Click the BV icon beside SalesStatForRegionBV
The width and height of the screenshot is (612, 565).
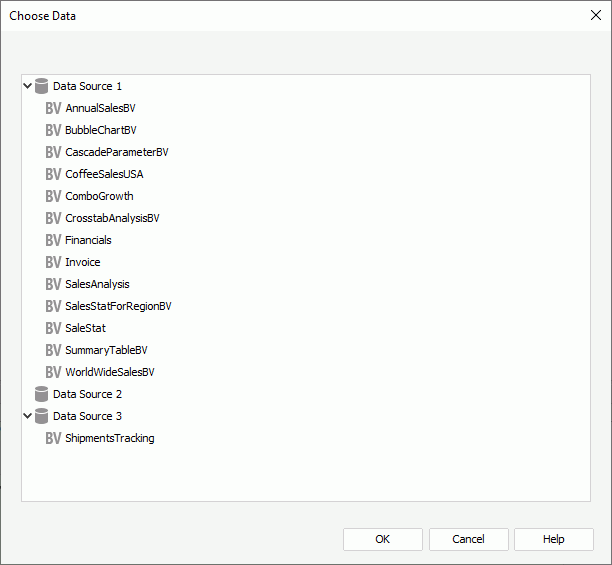pos(53,306)
